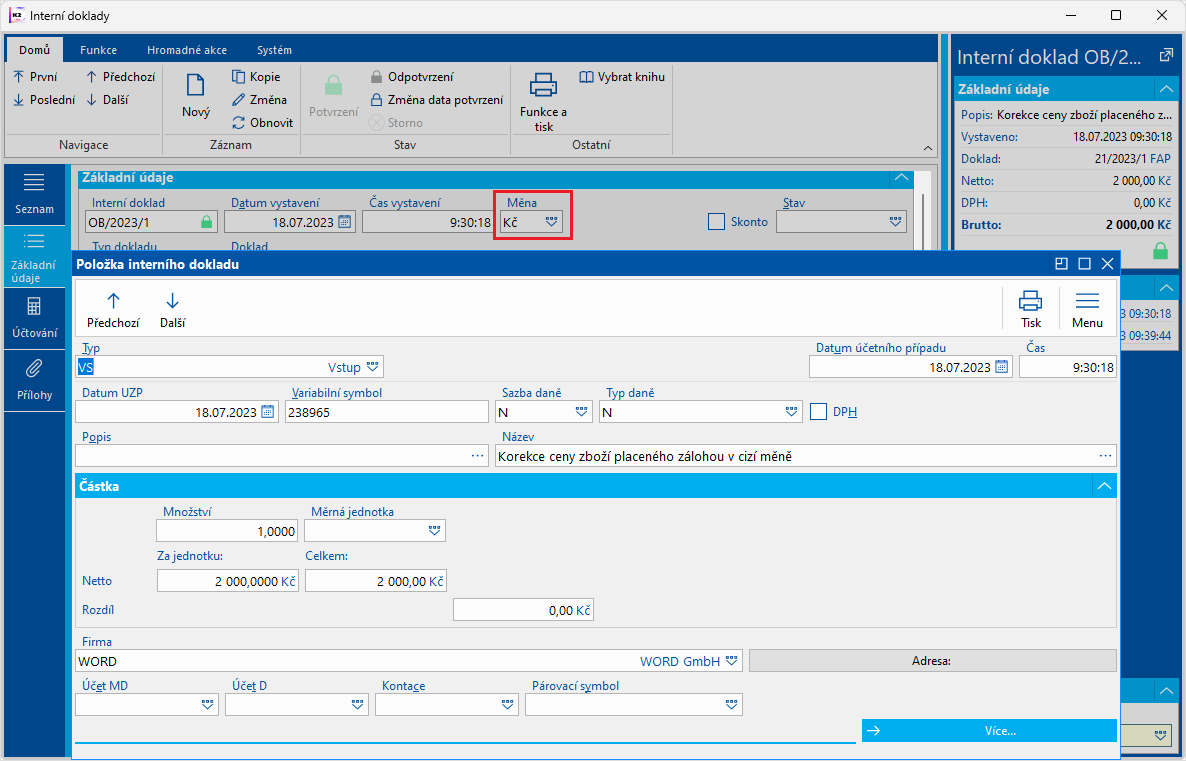This screenshot has width=1186, height=761.
Task: Open Účet D dropdown
Action: 358,704
